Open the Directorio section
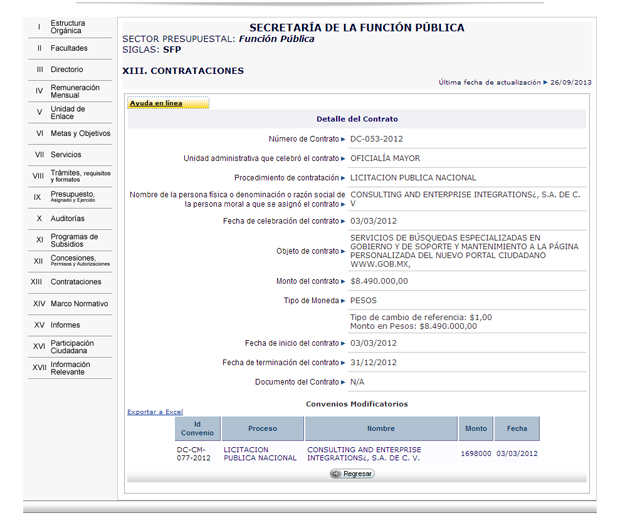This screenshot has width=640, height=523. coord(67,70)
